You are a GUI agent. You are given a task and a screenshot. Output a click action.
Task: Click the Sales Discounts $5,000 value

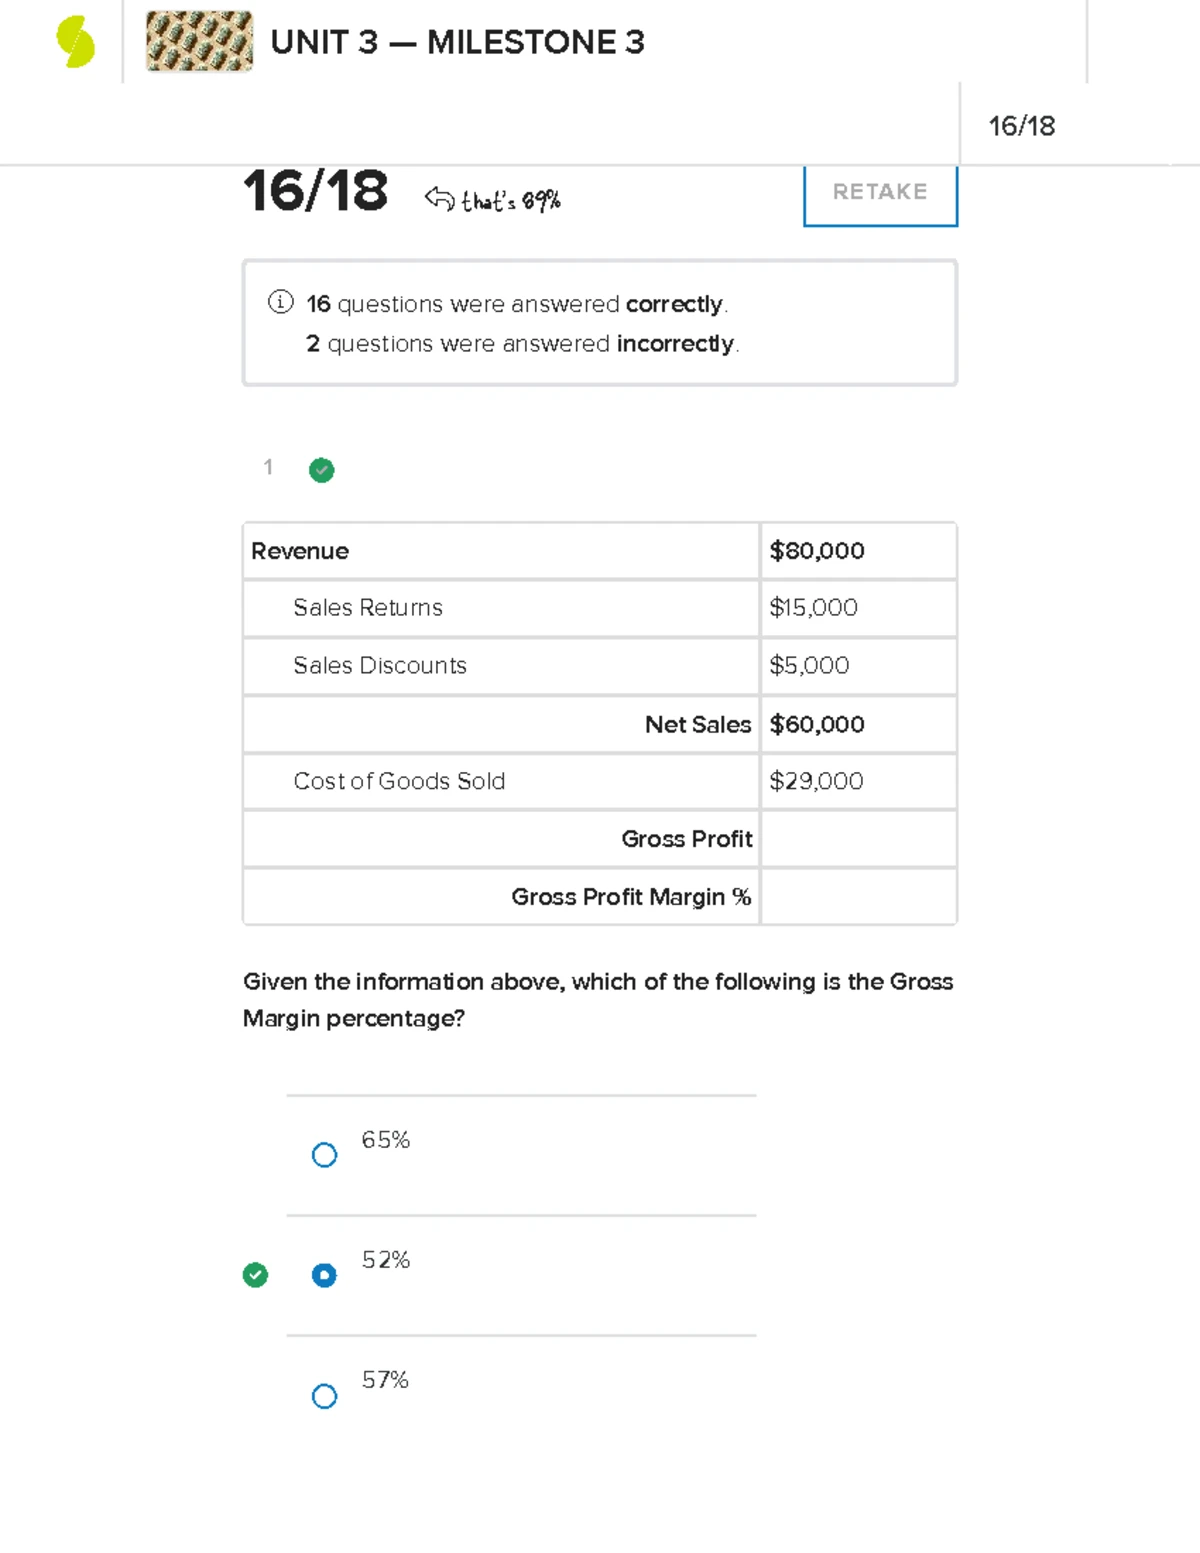(x=810, y=665)
